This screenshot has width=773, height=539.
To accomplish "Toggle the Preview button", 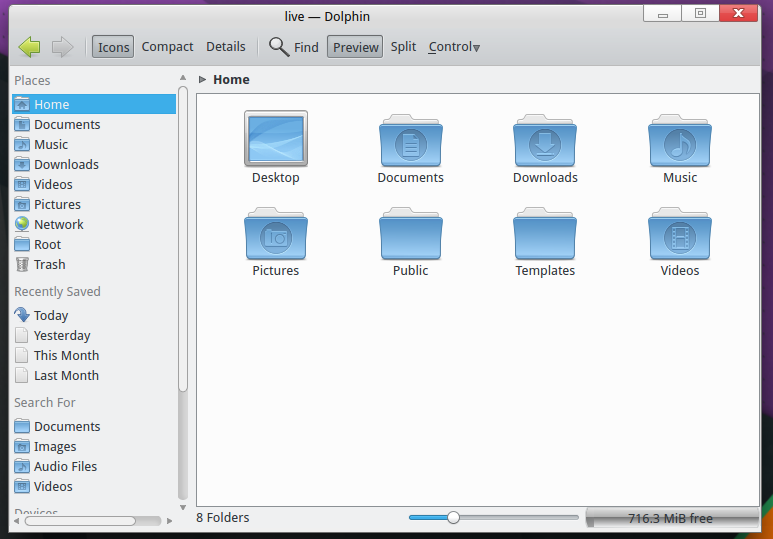I will (355, 47).
